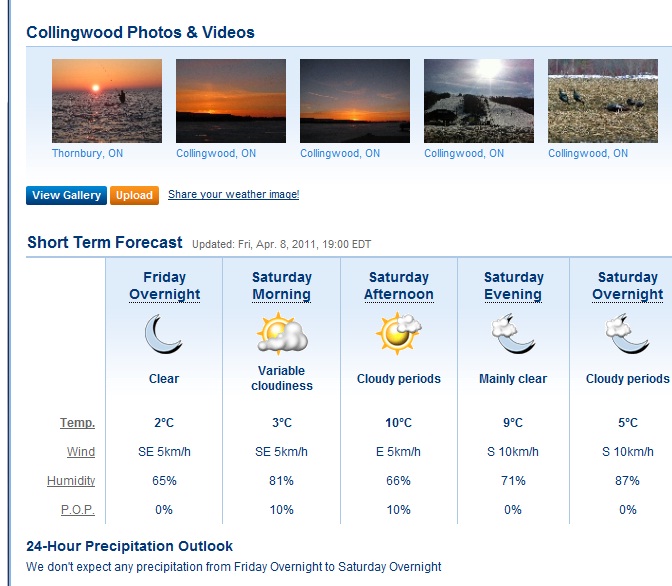Click the orange Upload button
This screenshot has width=672, height=586.
134,195
